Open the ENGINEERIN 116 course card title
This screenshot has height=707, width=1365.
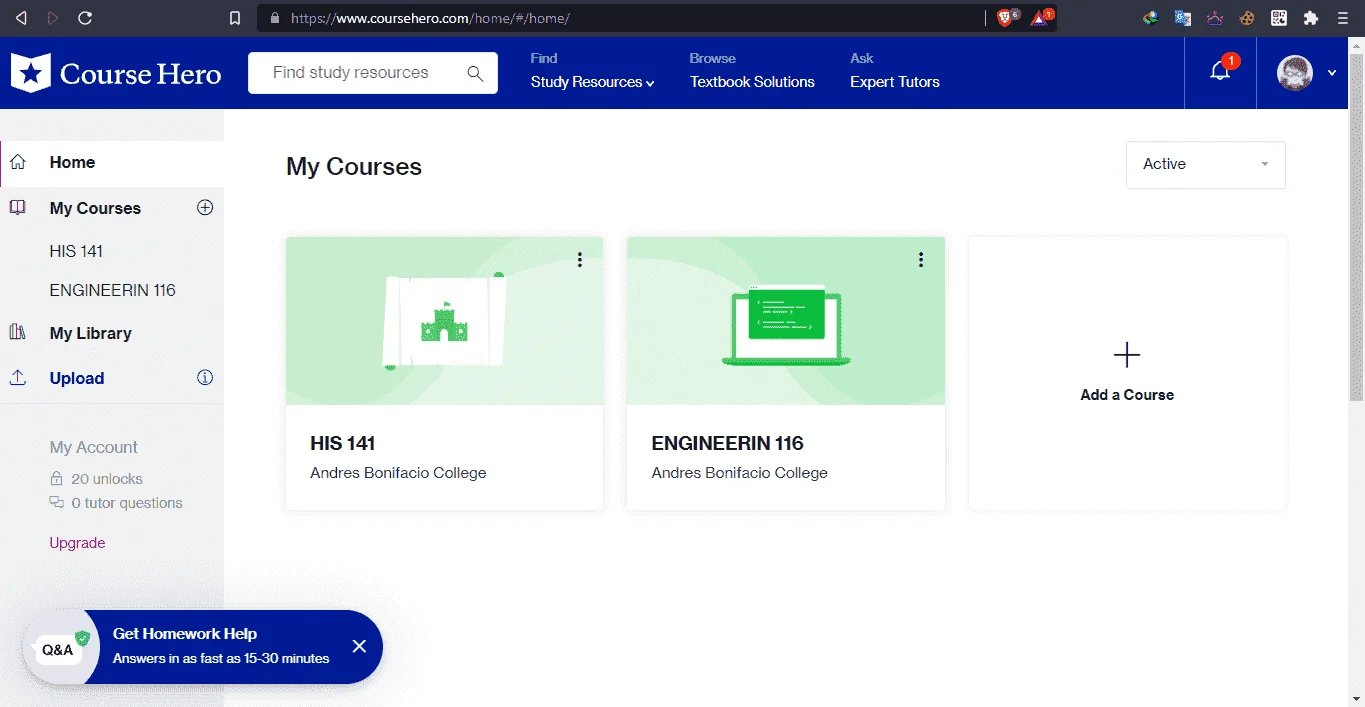(x=727, y=443)
